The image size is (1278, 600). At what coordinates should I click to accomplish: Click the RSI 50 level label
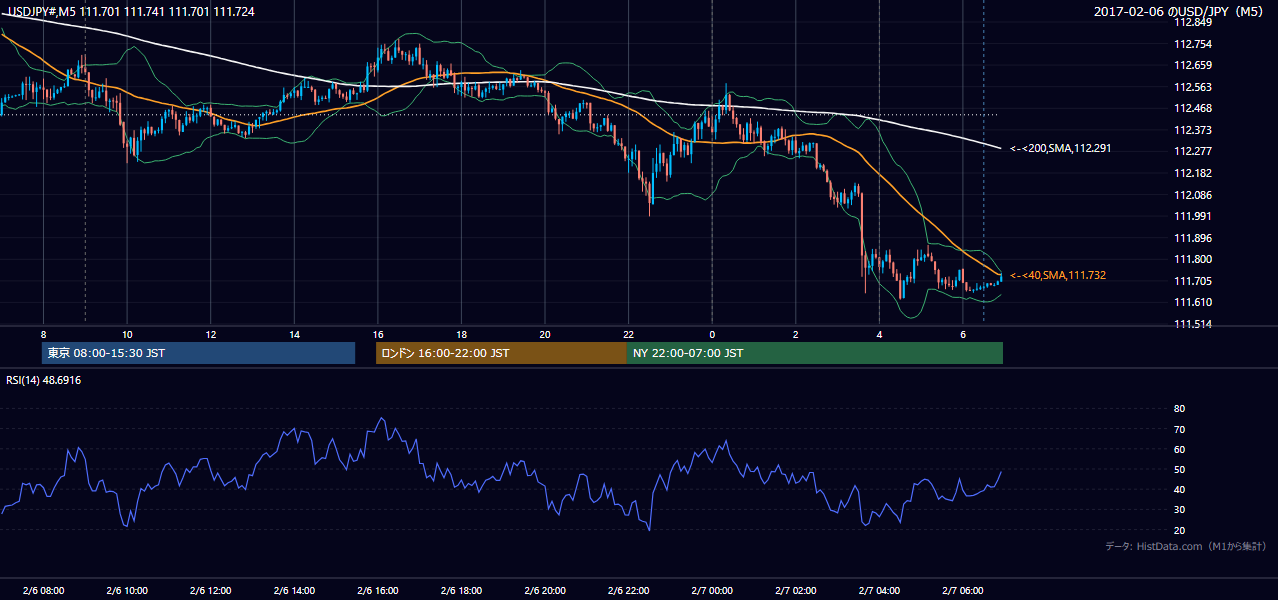pos(1179,469)
